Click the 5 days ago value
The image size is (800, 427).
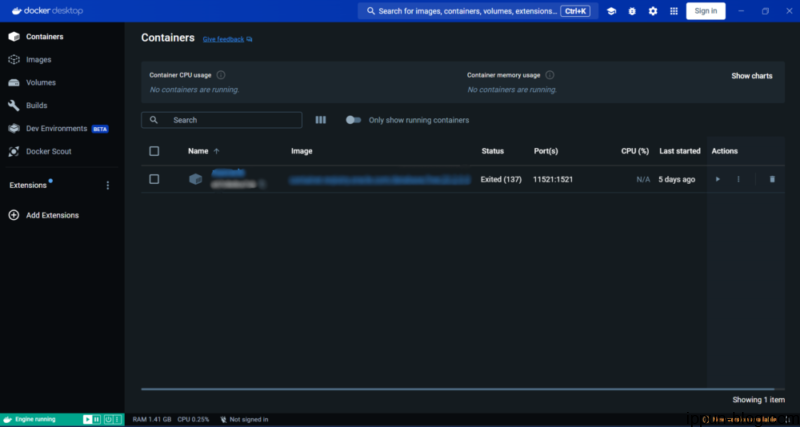(x=677, y=180)
